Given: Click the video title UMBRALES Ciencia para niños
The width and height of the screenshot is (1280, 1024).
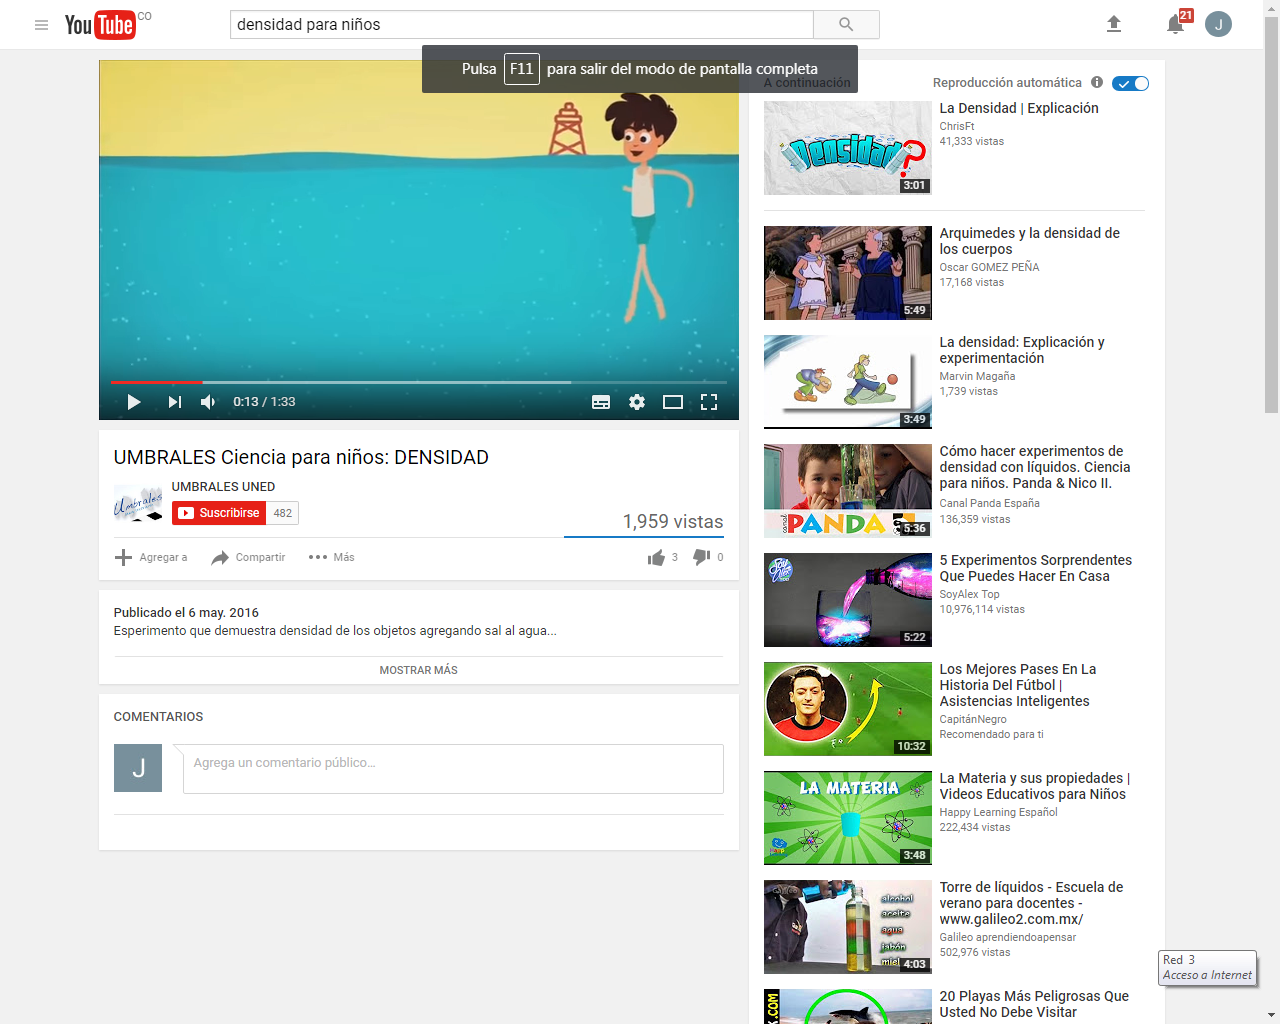Looking at the screenshot, I should coord(301,457).
